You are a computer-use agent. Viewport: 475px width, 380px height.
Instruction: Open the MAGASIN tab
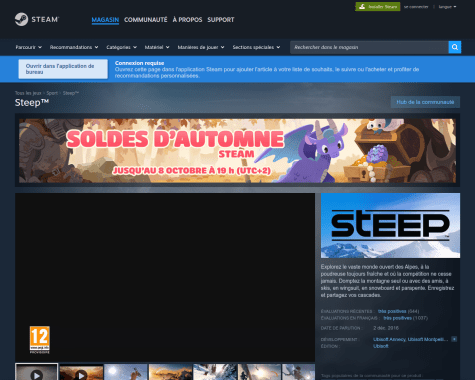point(105,20)
